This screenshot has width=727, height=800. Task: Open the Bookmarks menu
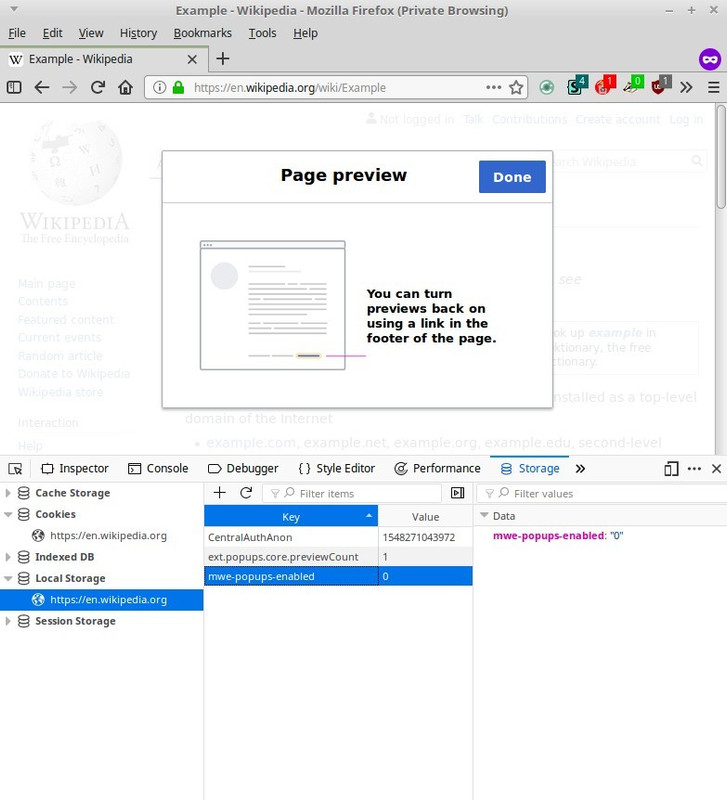203,33
